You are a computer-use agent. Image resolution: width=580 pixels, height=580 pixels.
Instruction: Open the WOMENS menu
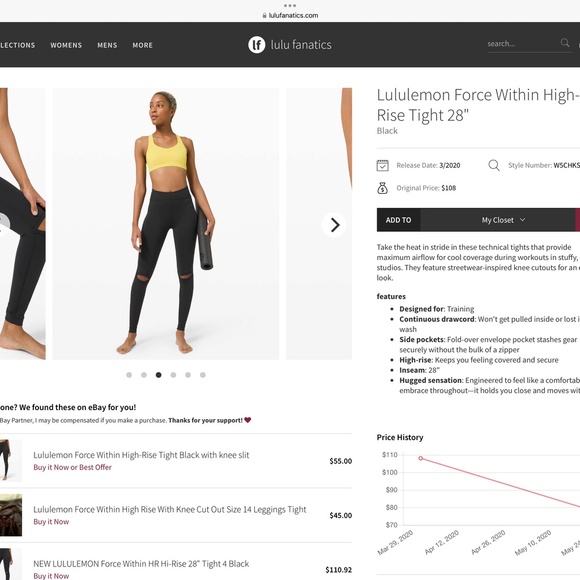[66, 45]
